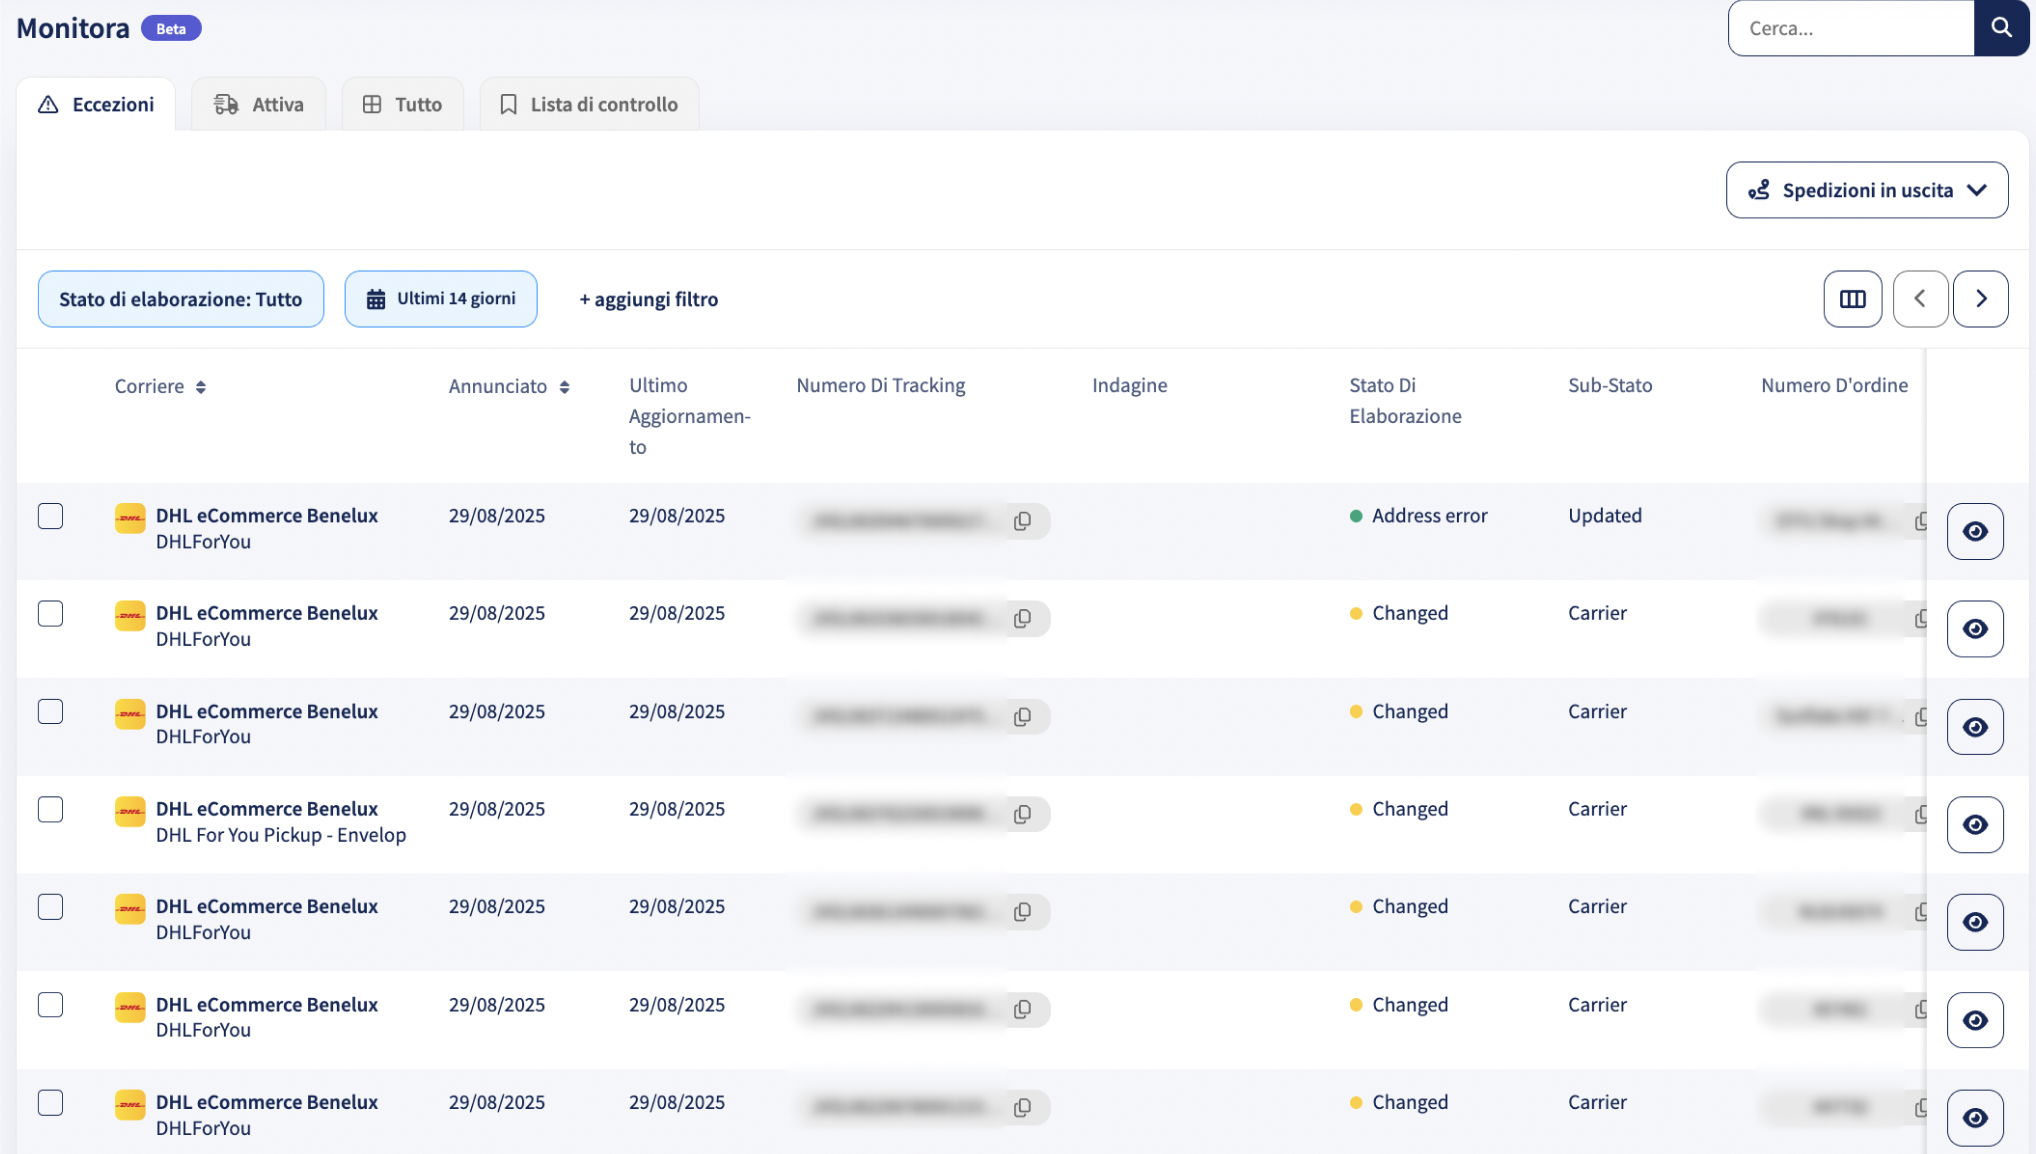Click + aggiungi filtro link
Screen dimensions: 2036x1154
coord(649,299)
